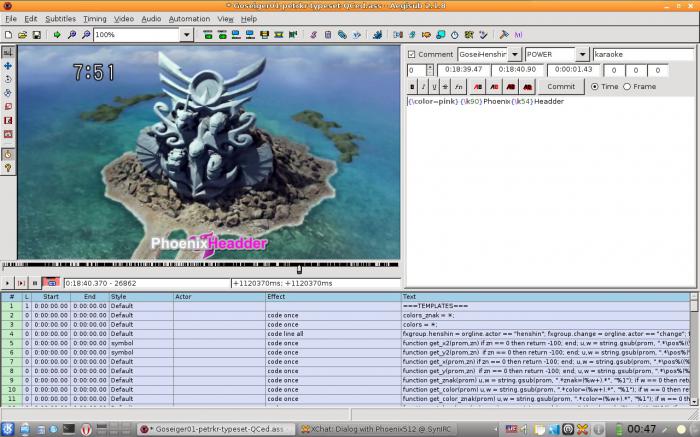Viewport: 700px width, 437px height.
Task: Play video with the play button
Action: pyautogui.click(x=7, y=283)
